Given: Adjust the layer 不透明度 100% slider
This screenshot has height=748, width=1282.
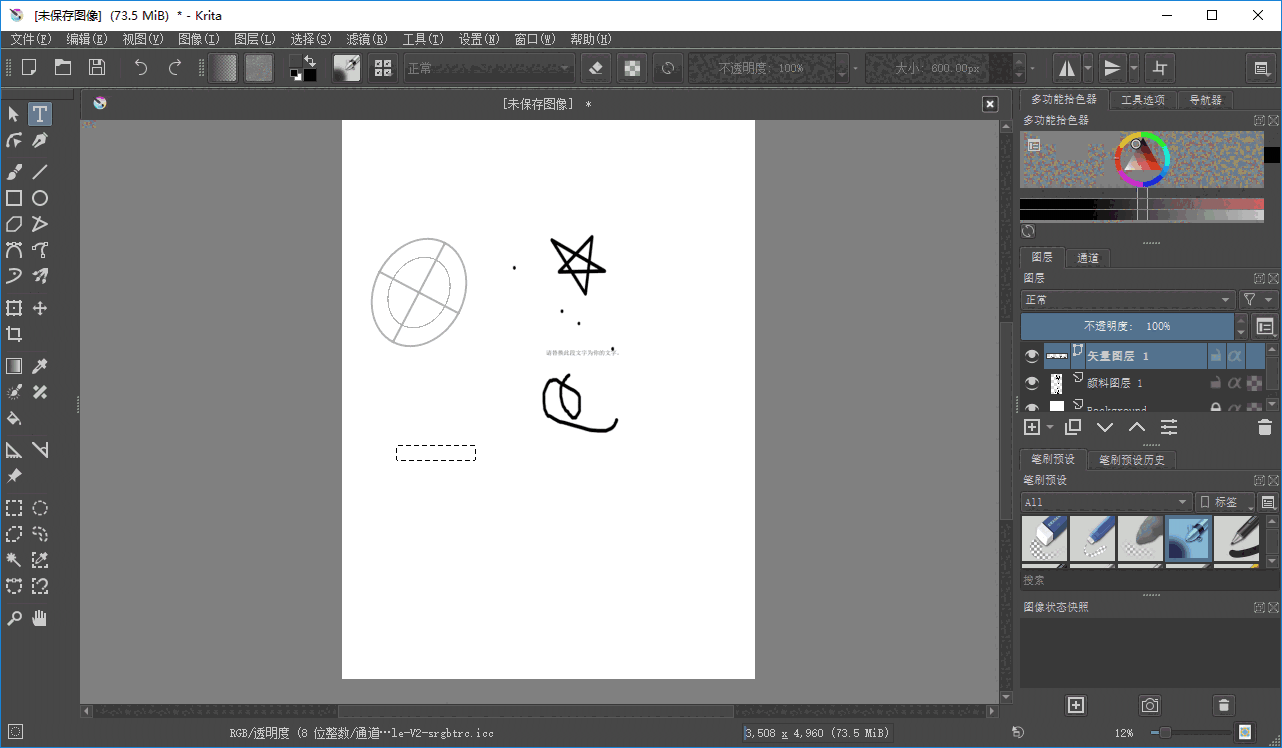Looking at the screenshot, I should coord(1126,326).
